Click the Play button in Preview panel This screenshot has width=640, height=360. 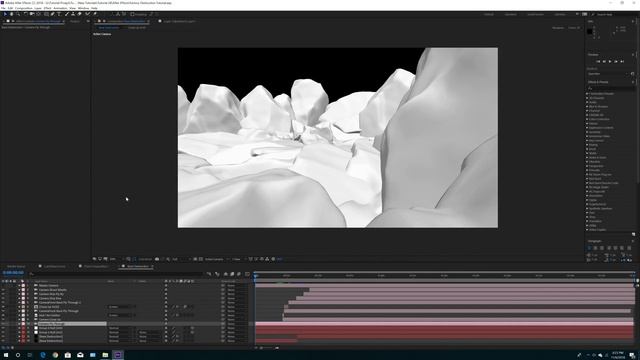pos(610,61)
